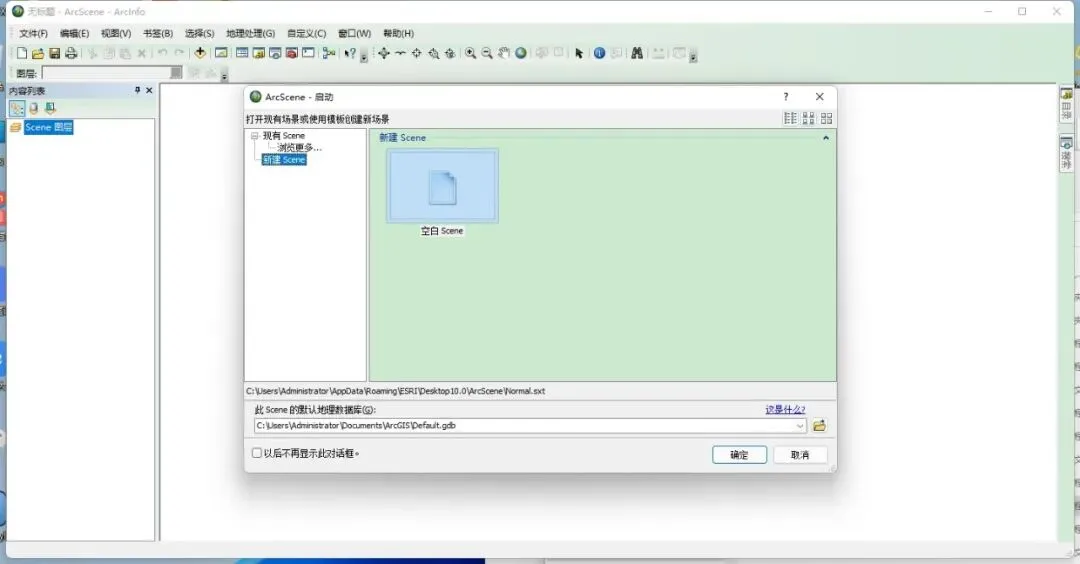Switch contents list to visibility view

coord(50,108)
